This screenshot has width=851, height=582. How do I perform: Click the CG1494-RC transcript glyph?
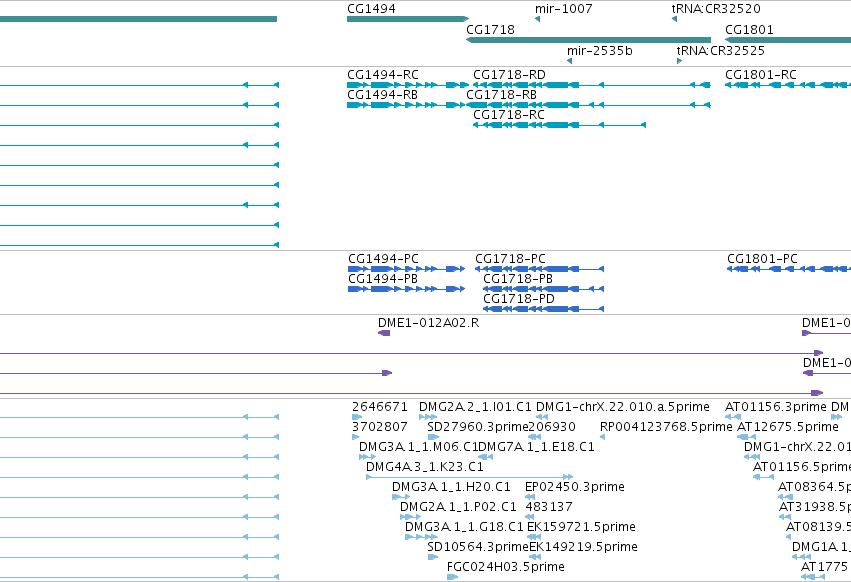click(x=408, y=85)
